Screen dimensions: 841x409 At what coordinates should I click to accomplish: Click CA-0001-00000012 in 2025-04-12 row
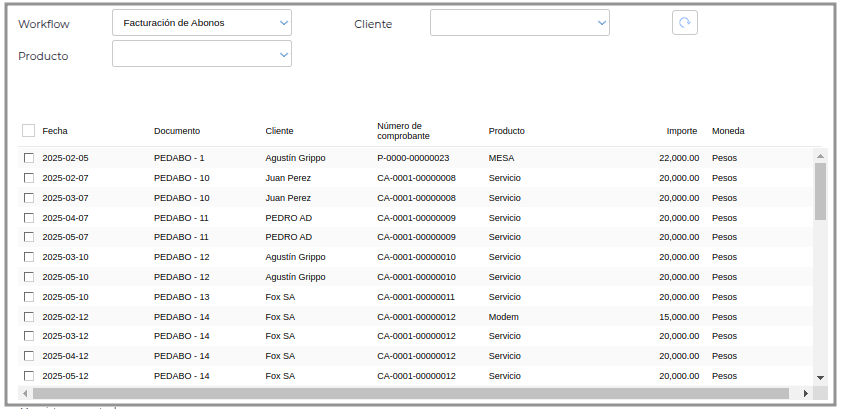tap(416, 356)
